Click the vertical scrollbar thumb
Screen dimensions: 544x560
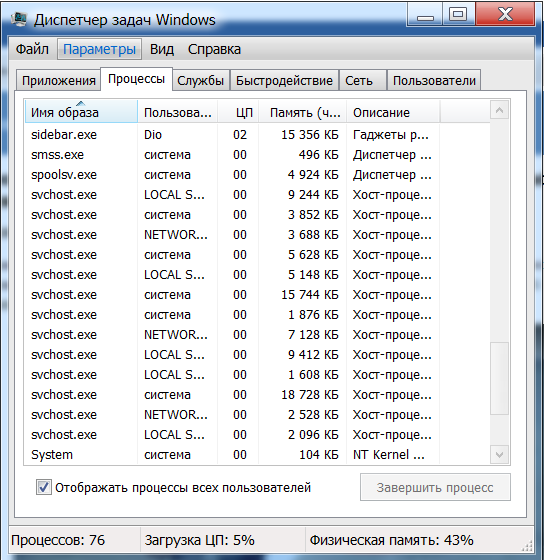click(499, 378)
